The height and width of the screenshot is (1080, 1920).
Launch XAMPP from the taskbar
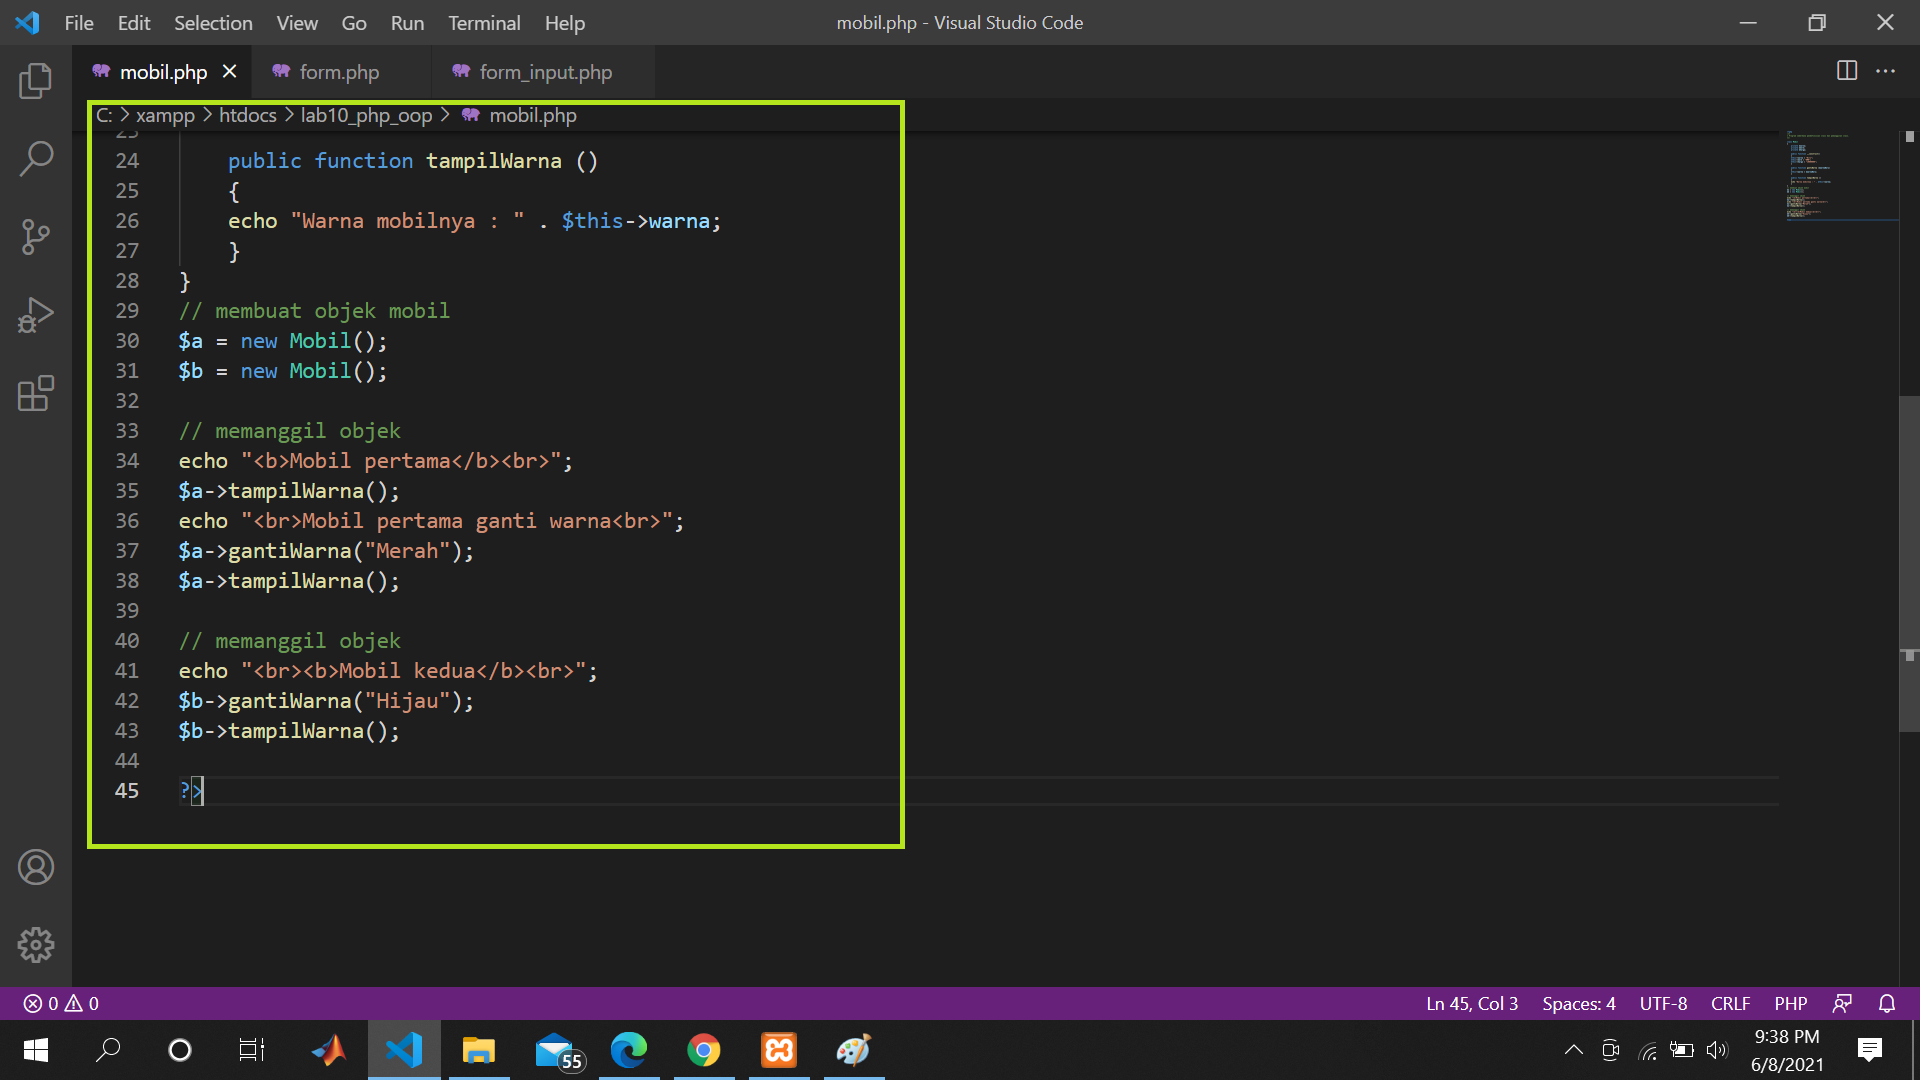(x=778, y=1050)
